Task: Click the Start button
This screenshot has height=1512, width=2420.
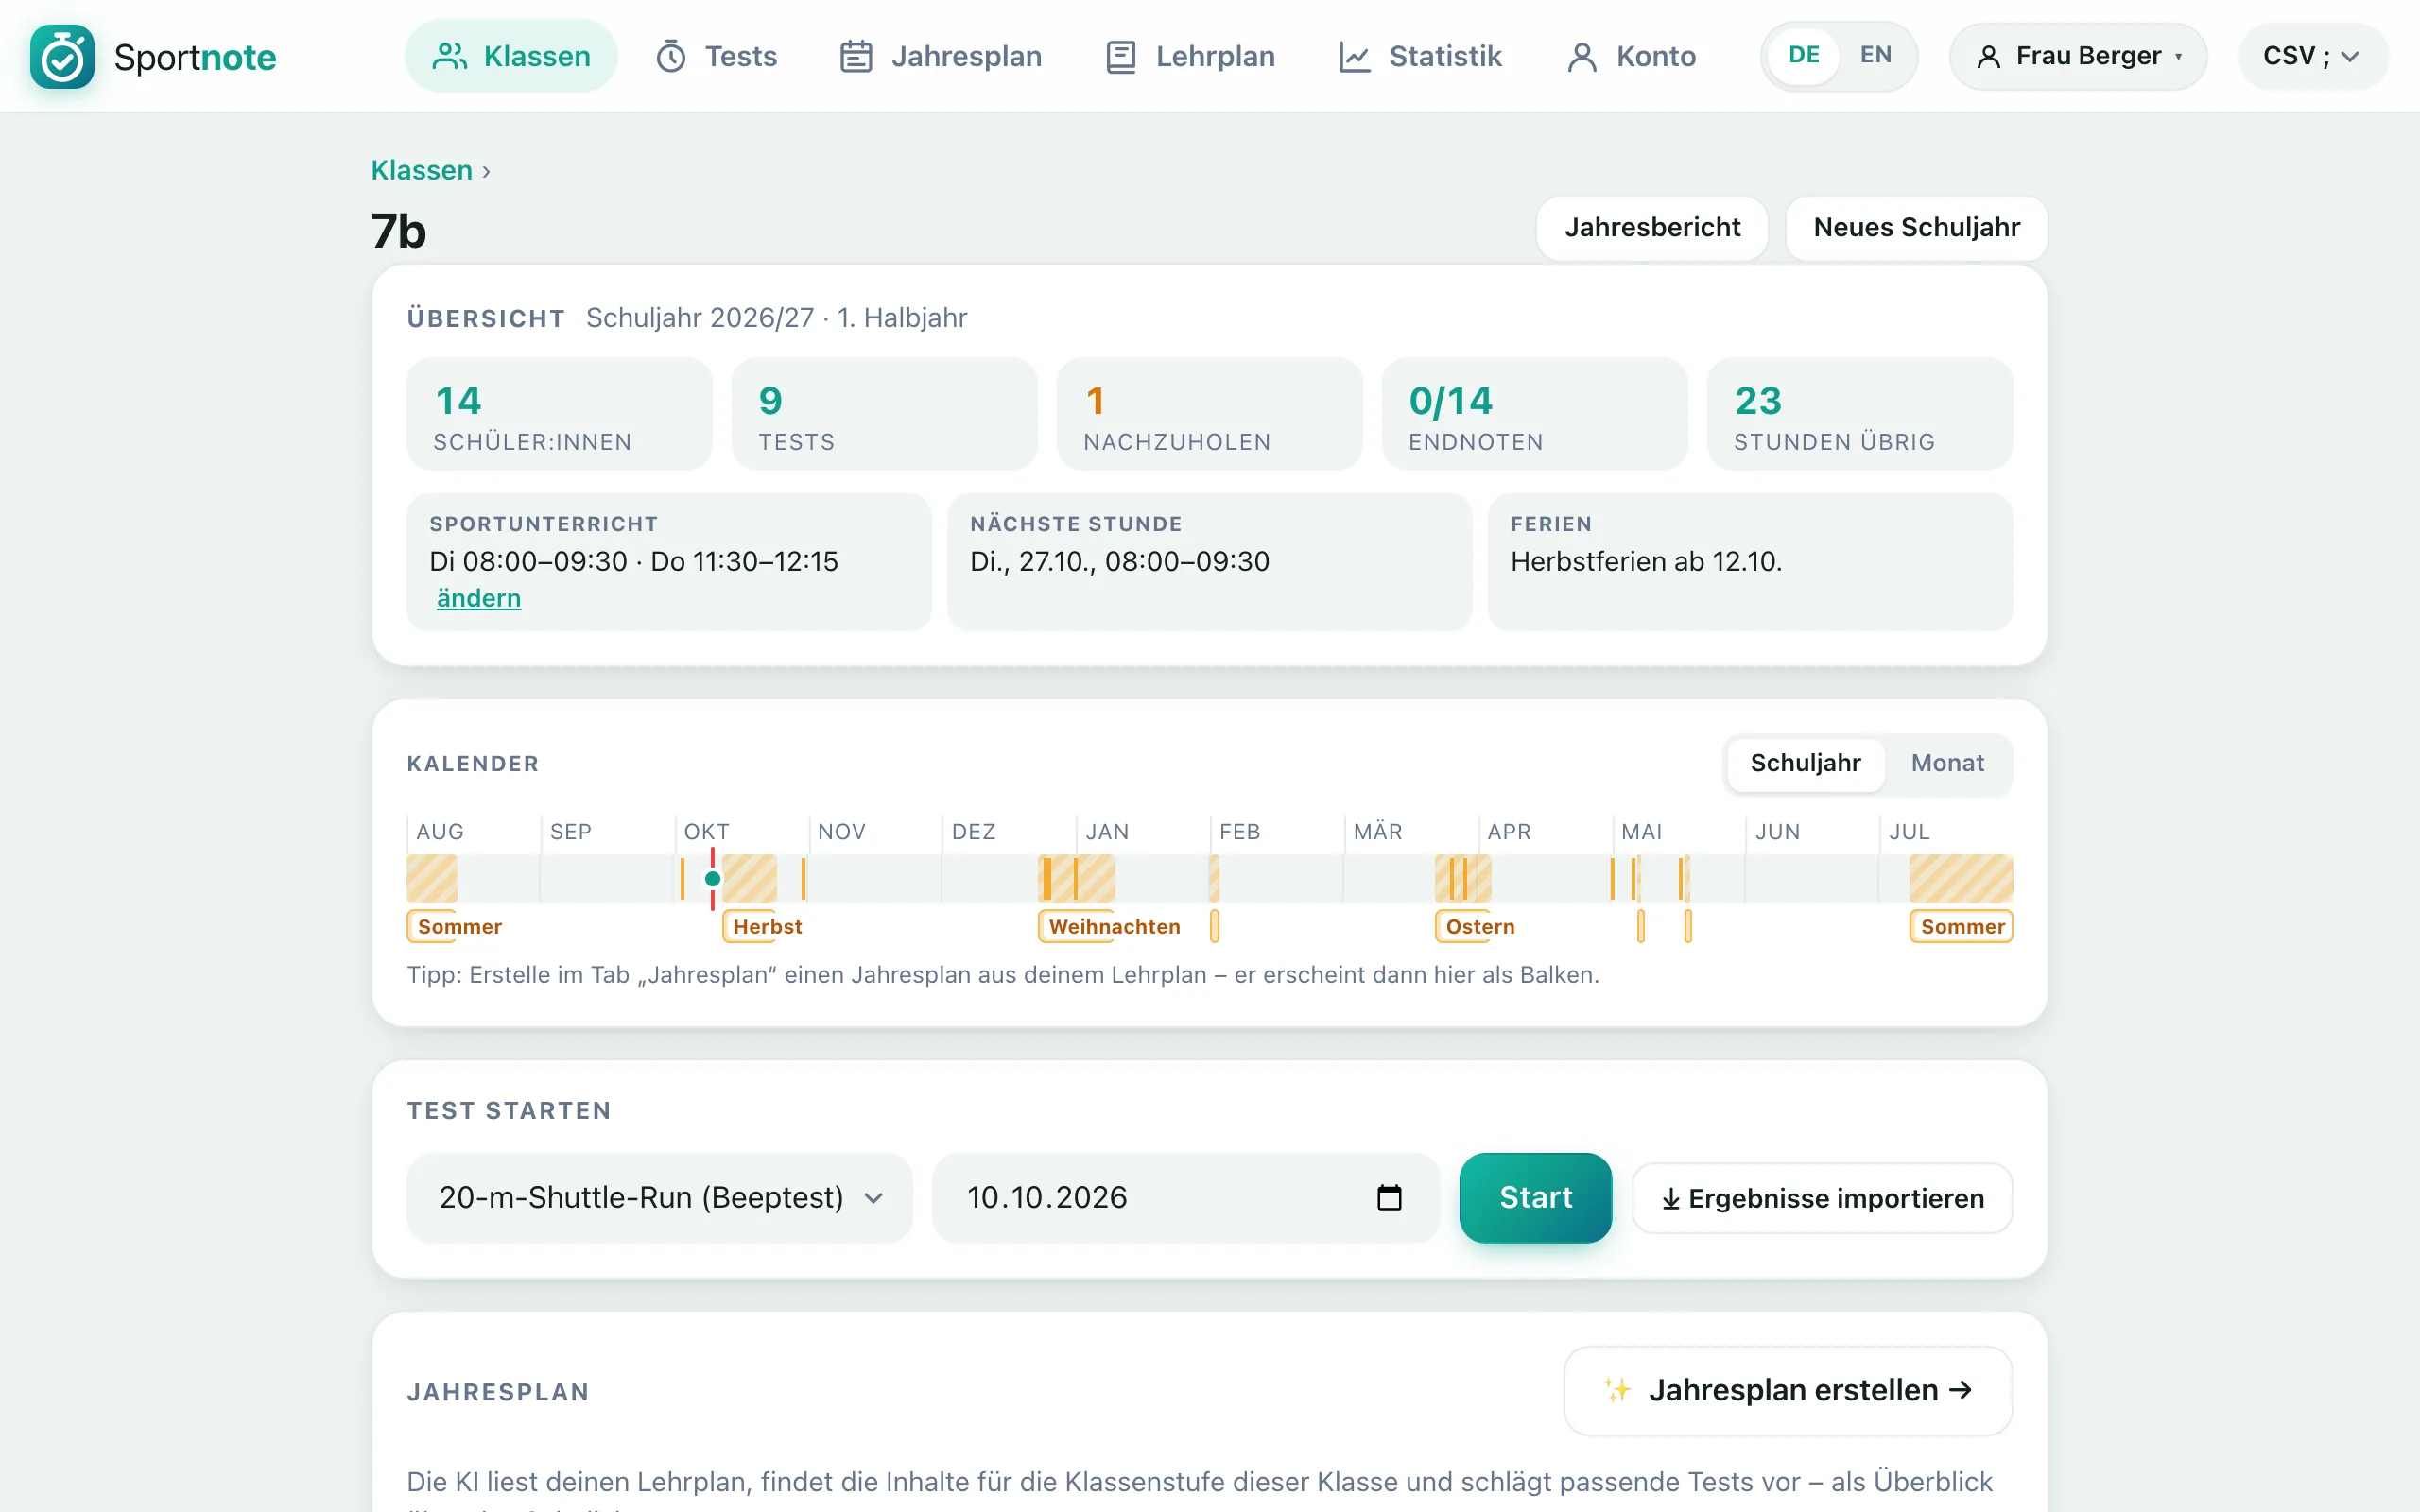Action: click(x=1535, y=1198)
